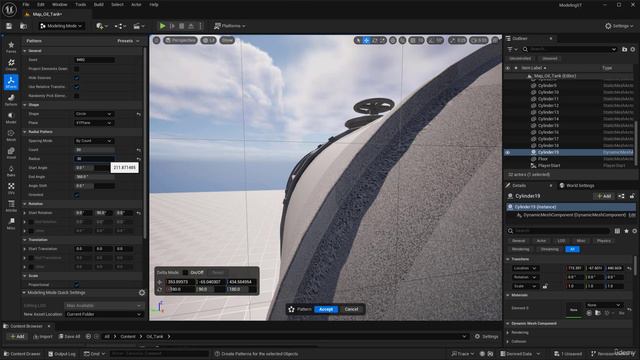Cancel the Pattern tool
Viewport: 640px width, 360px height.
coord(351,309)
